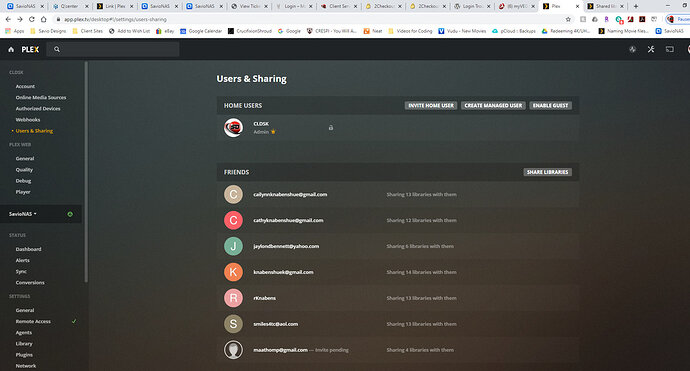Open the activity indicator icon
Image resolution: width=690 pixels, height=371 pixels.
[632, 49]
